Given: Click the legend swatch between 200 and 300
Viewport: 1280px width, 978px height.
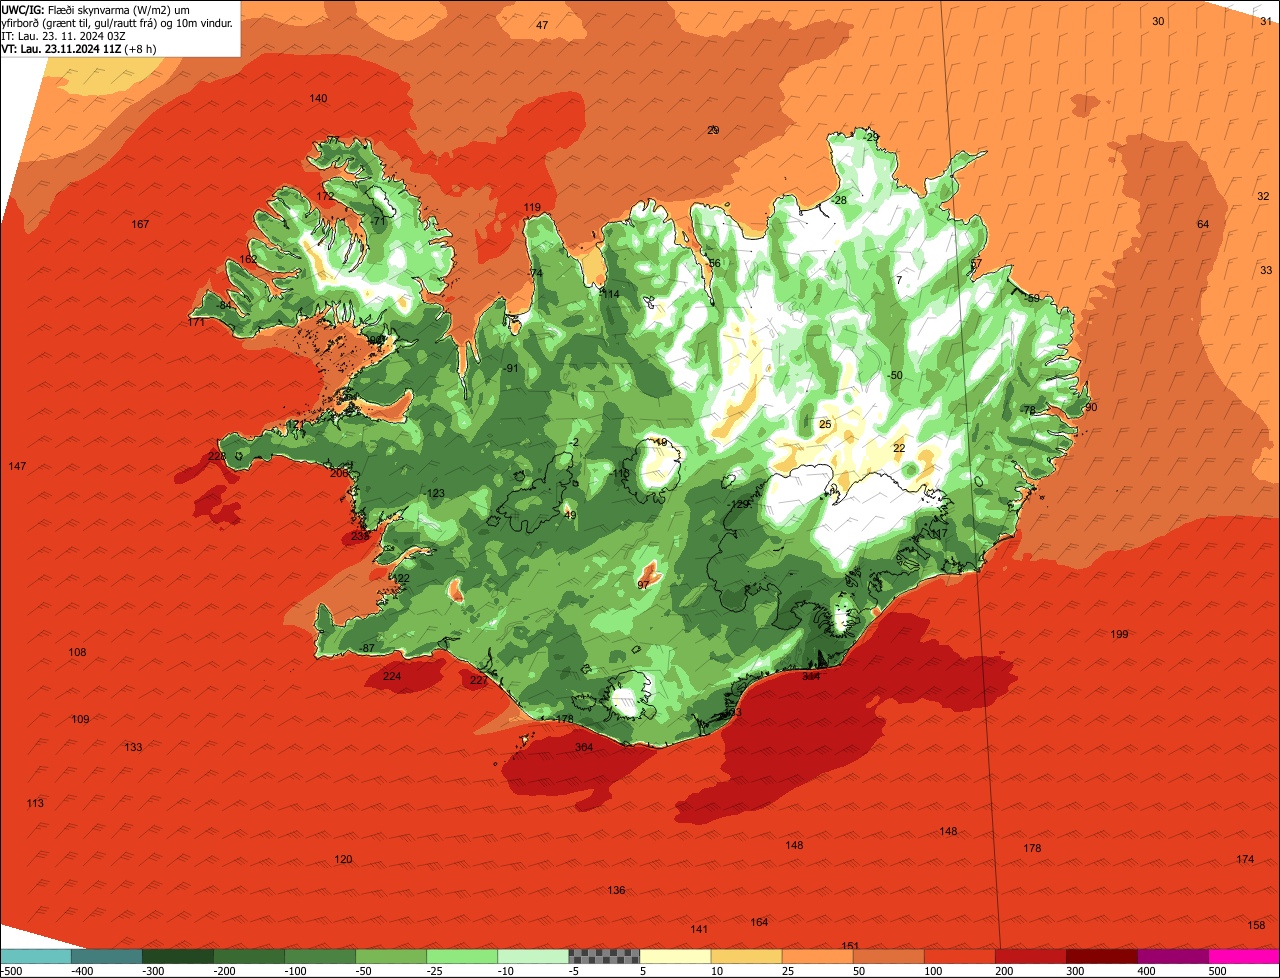Looking at the screenshot, I should (1030, 956).
